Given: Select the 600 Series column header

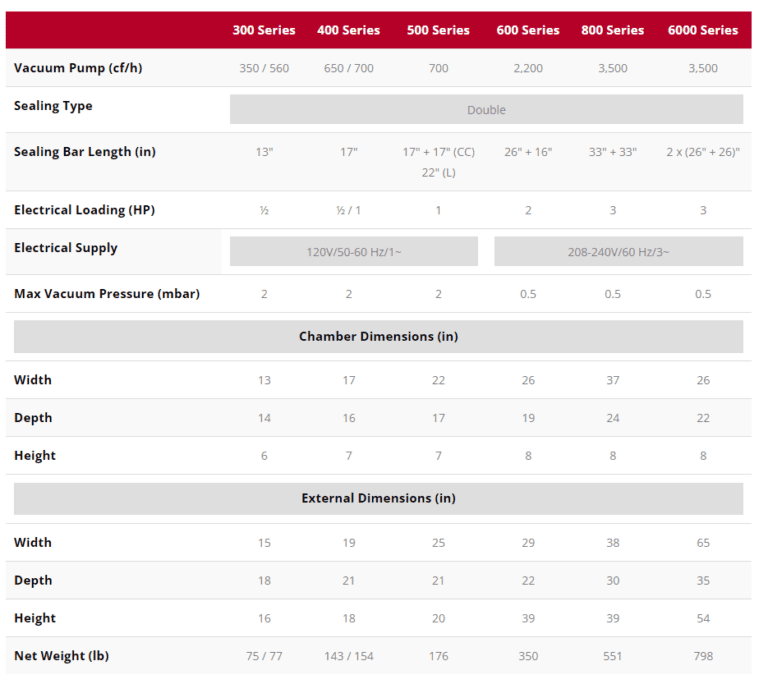Looking at the screenshot, I should pyautogui.click(x=527, y=30).
